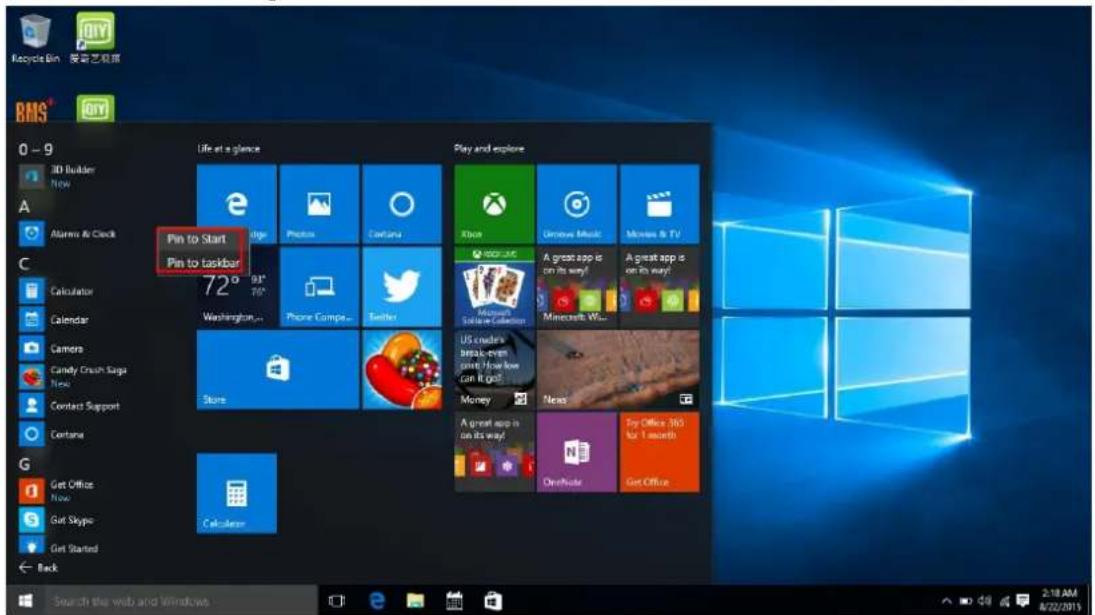Click the letter G group header
Viewport: 1095px width, 615px height.
24,464
